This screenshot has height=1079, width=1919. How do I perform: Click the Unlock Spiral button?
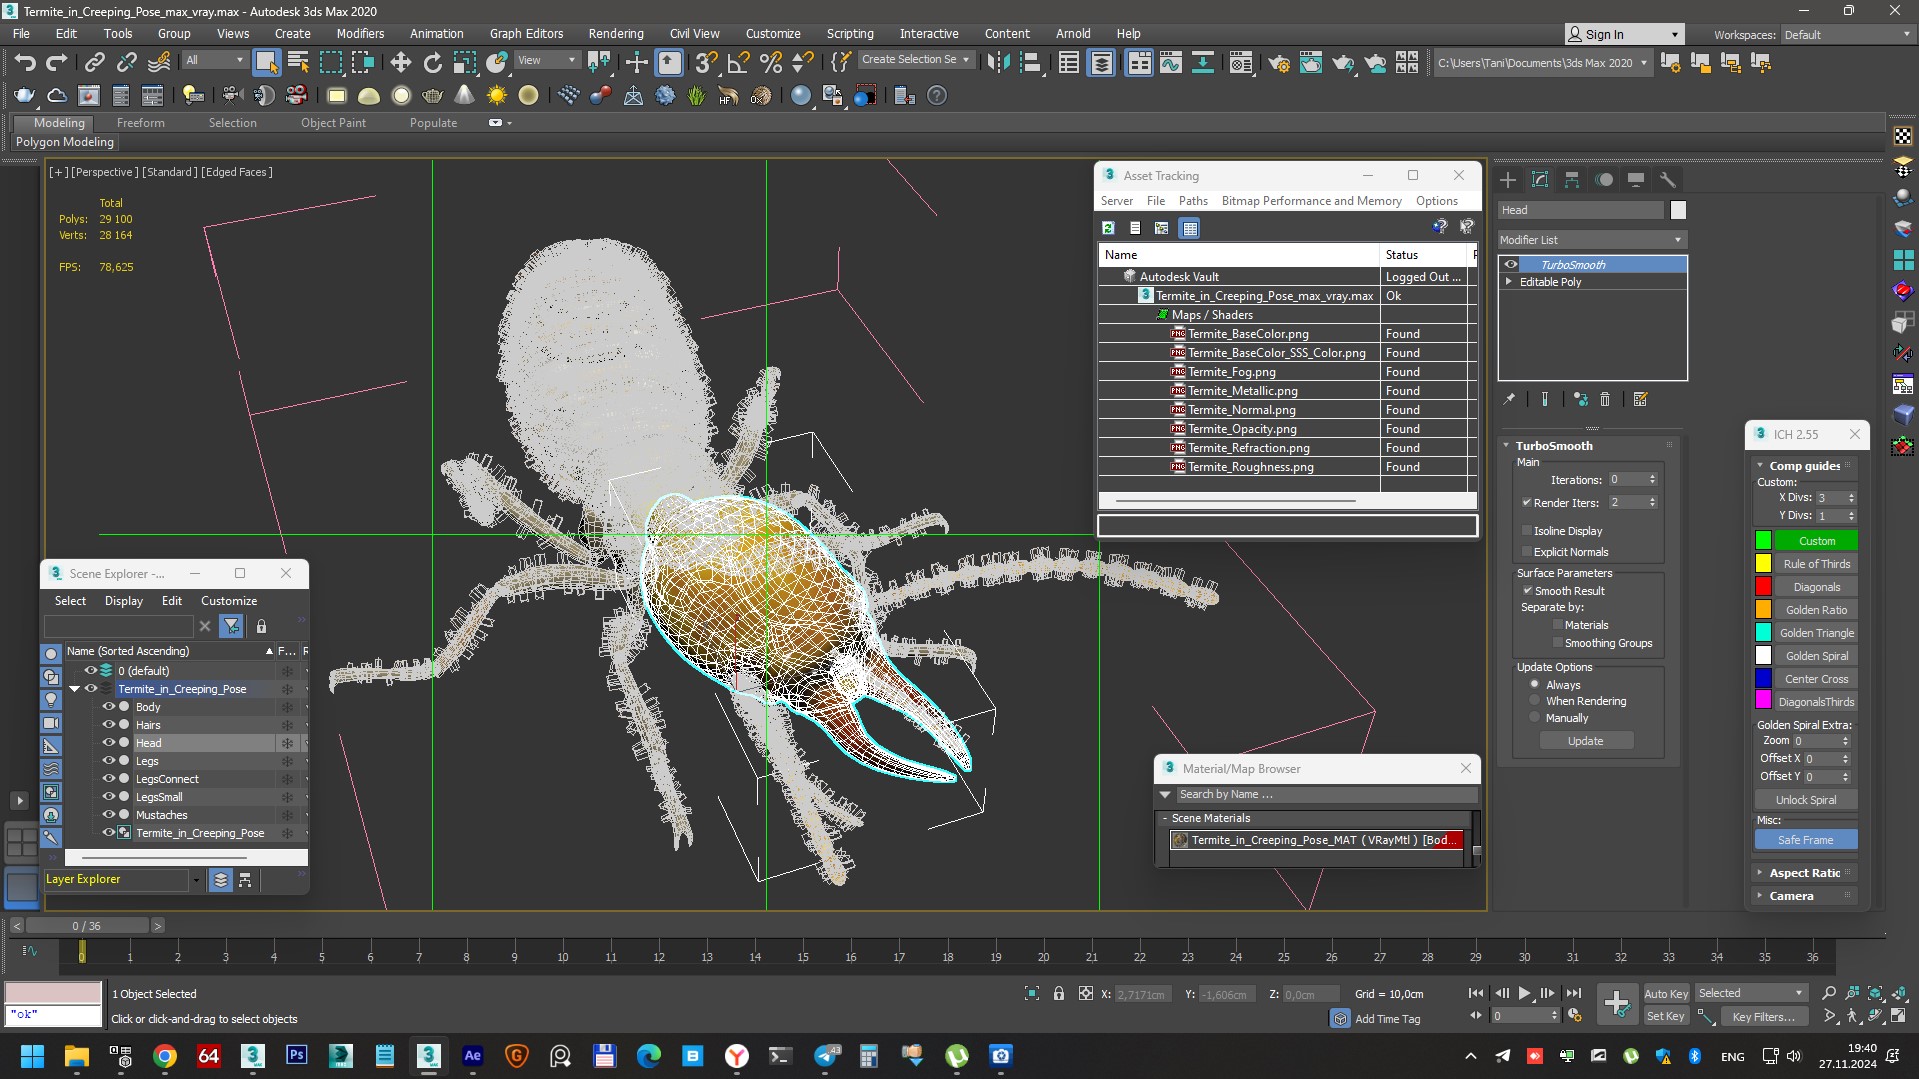coord(1805,800)
